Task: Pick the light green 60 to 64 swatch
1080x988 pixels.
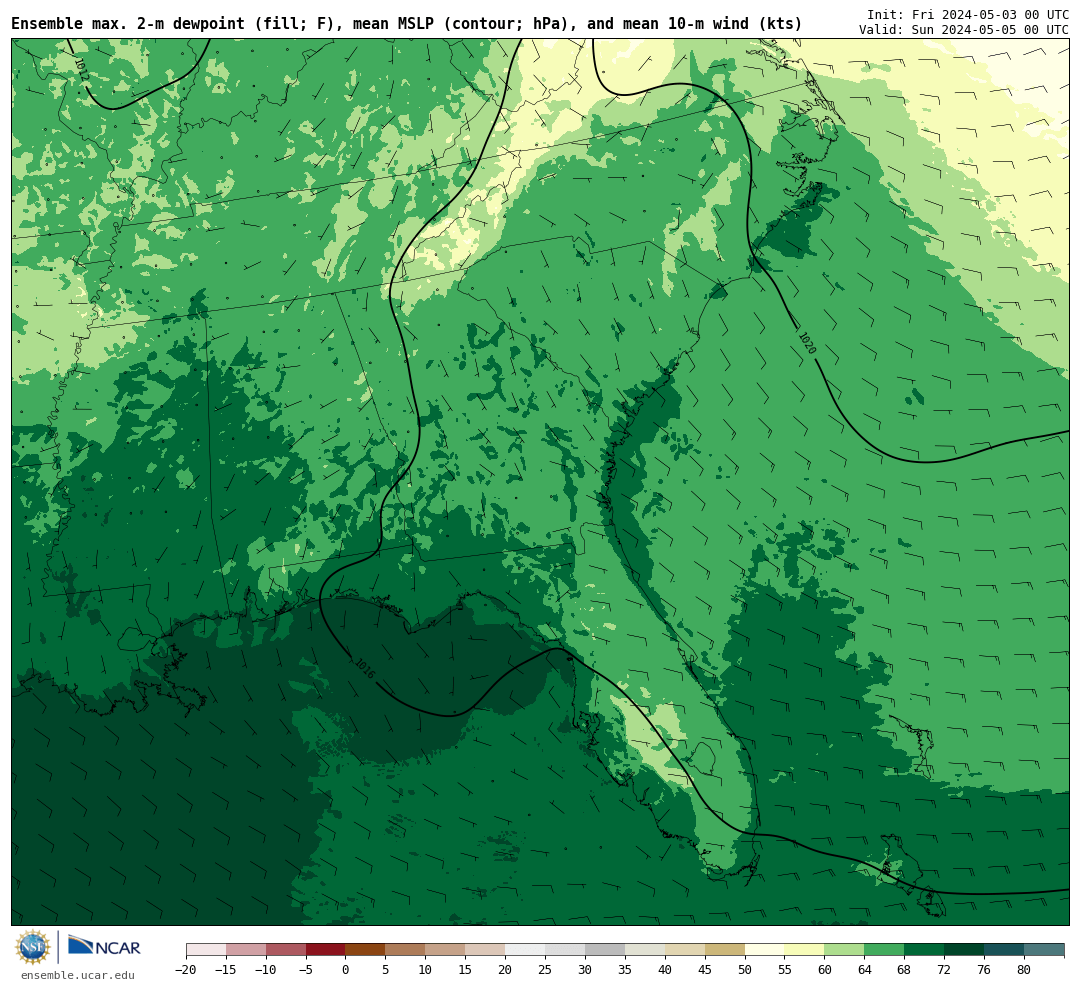Action: click(x=845, y=950)
